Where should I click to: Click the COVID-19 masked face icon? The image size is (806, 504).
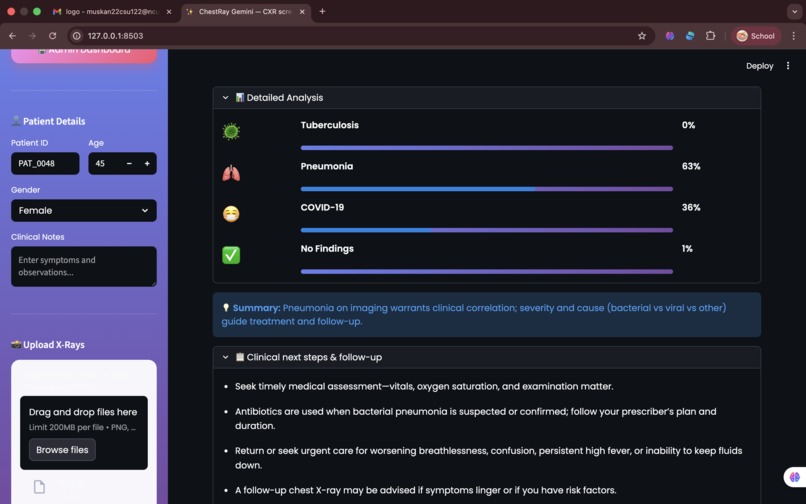point(231,214)
